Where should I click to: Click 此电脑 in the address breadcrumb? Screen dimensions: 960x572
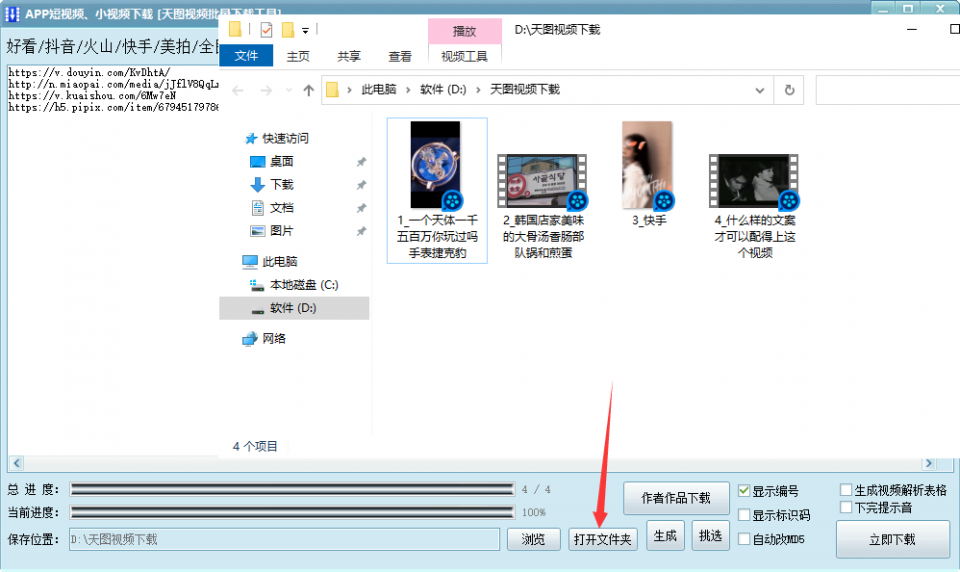click(x=379, y=90)
